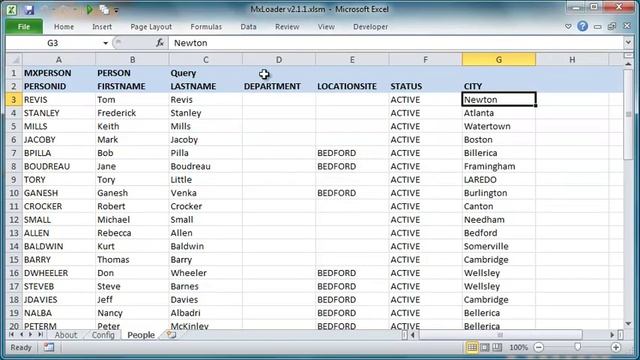The height and width of the screenshot is (360, 640).
Task: Click the 100% zoom level button
Action: coord(518,348)
